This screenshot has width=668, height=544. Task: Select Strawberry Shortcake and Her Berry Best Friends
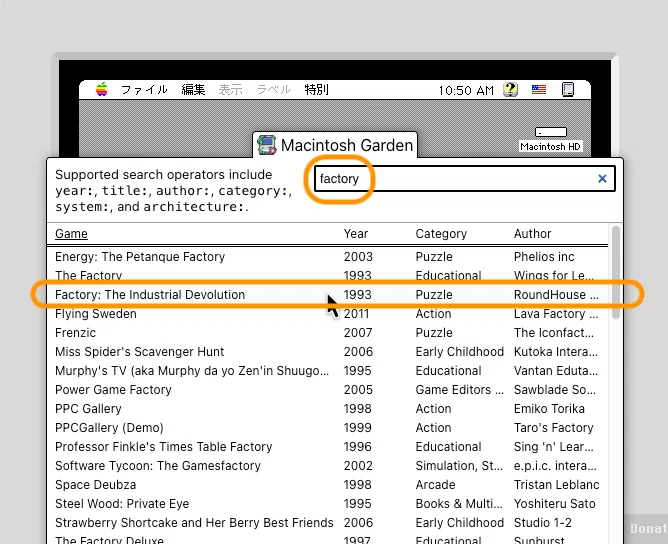tap(327, 522)
